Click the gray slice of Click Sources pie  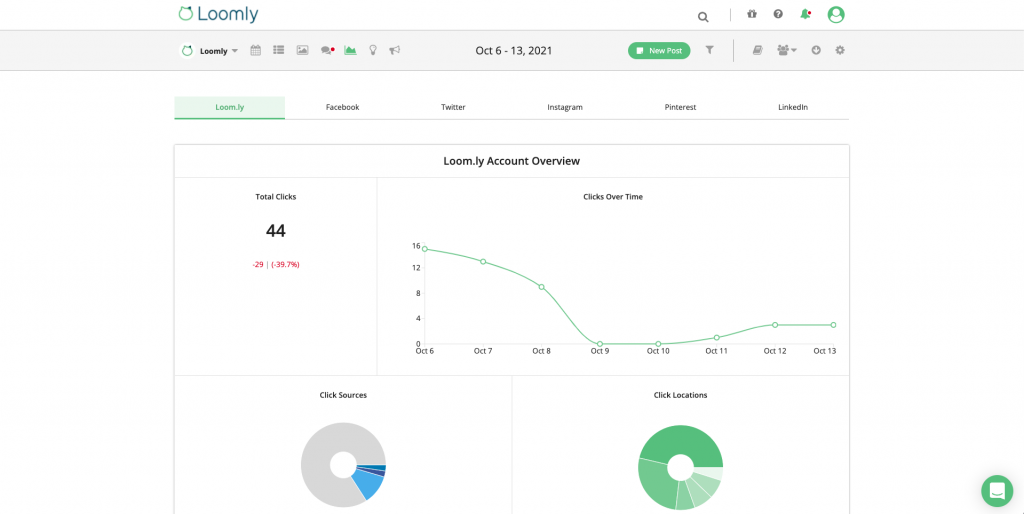[320, 451]
